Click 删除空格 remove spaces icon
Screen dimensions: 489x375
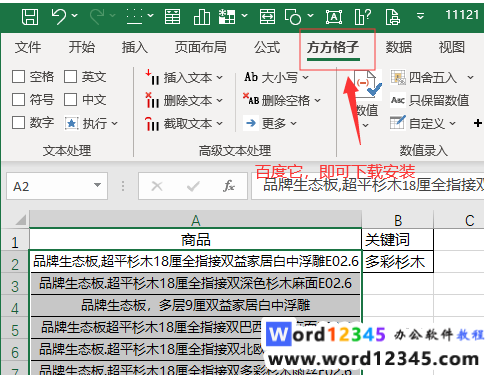point(251,99)
